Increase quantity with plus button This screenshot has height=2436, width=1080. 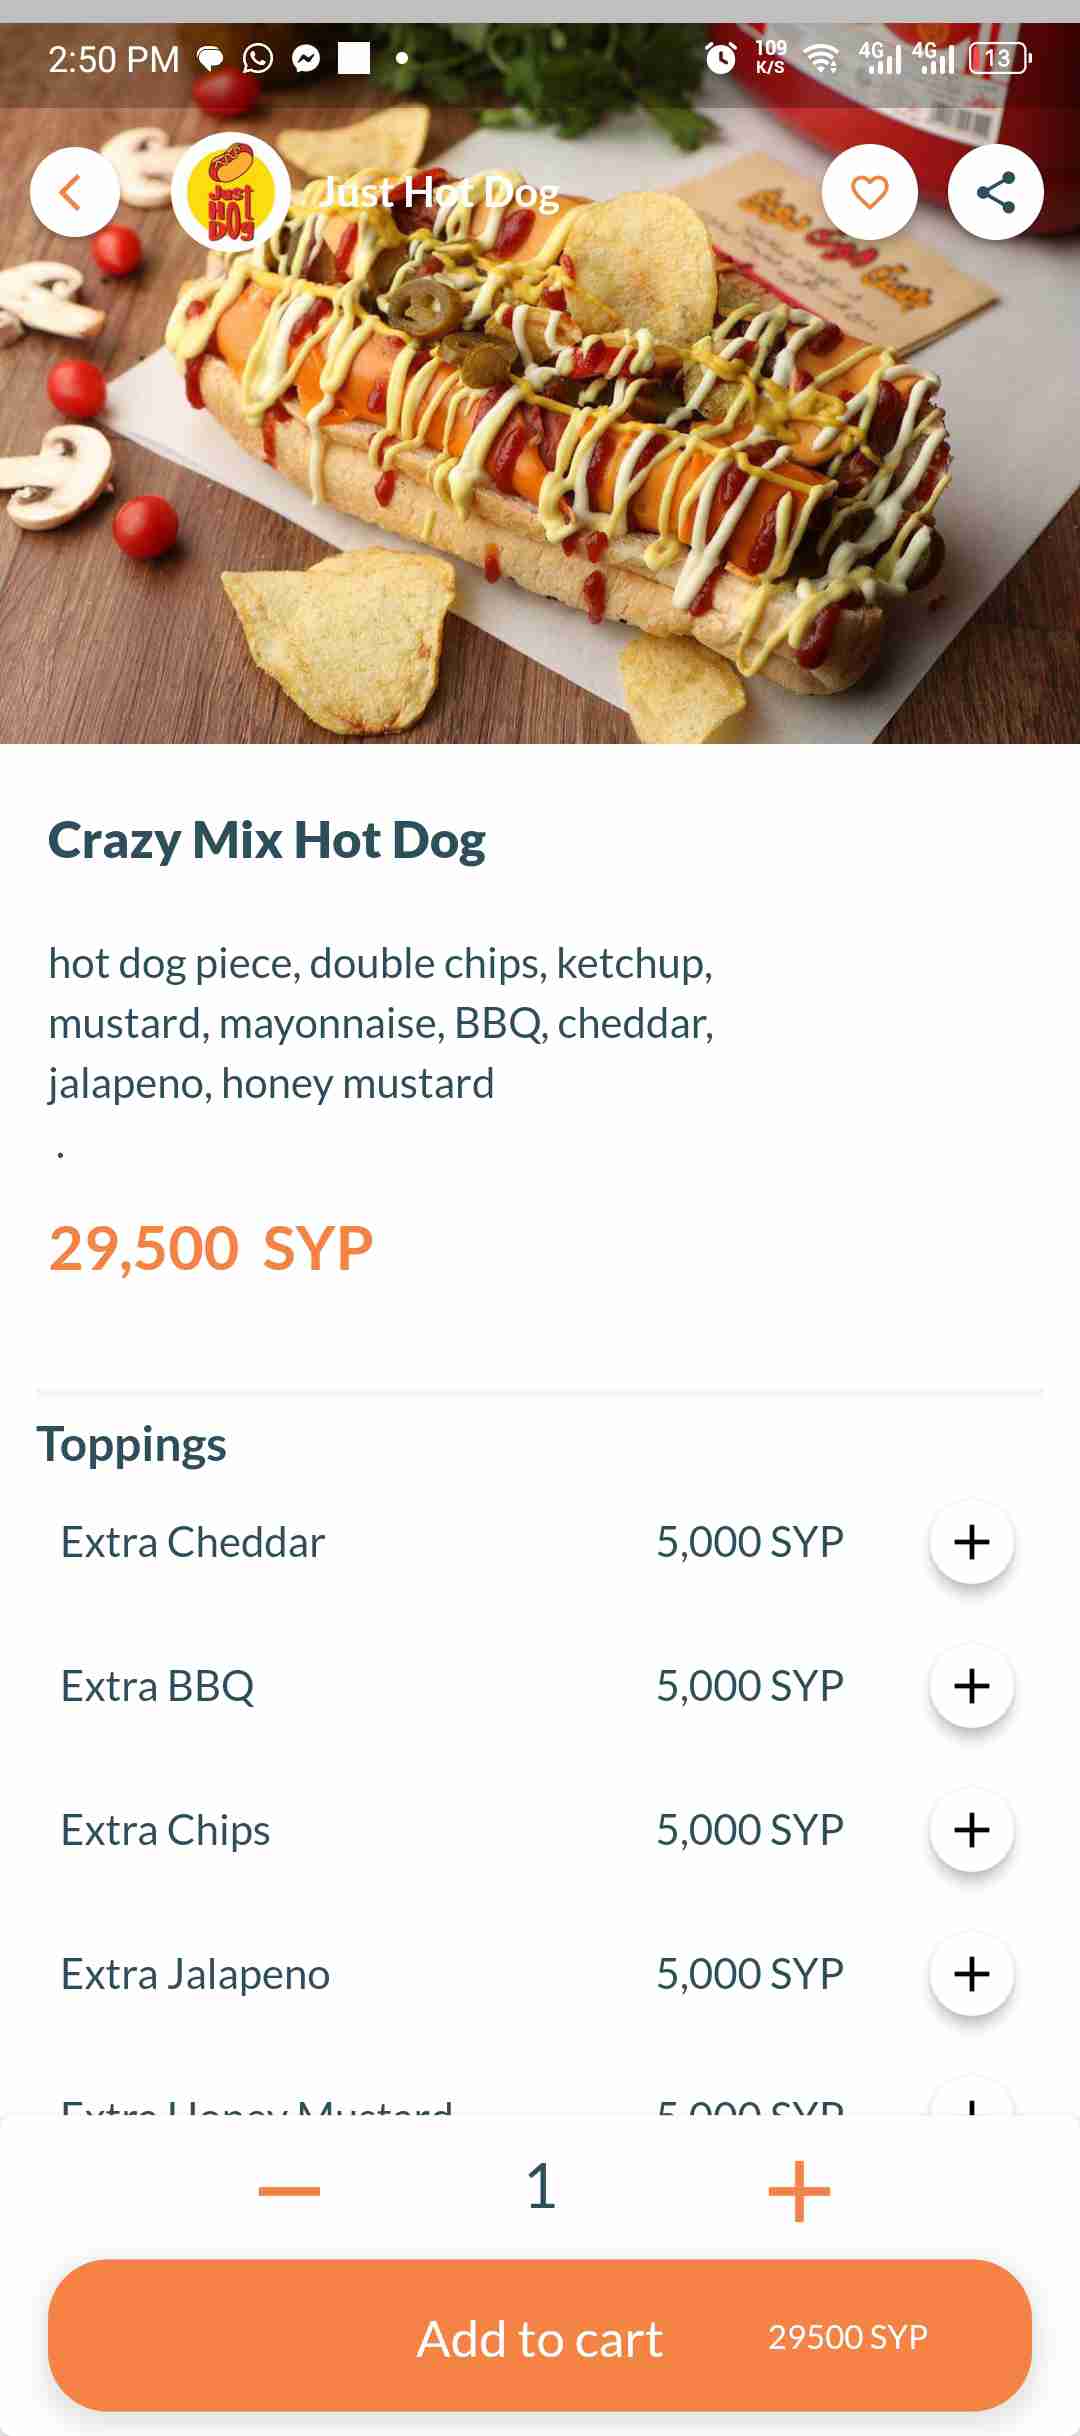coord(799,2190)
